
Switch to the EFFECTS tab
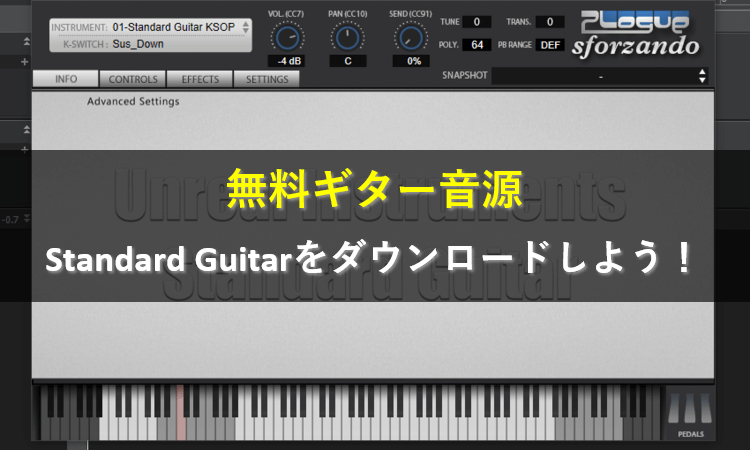[199, 79]
